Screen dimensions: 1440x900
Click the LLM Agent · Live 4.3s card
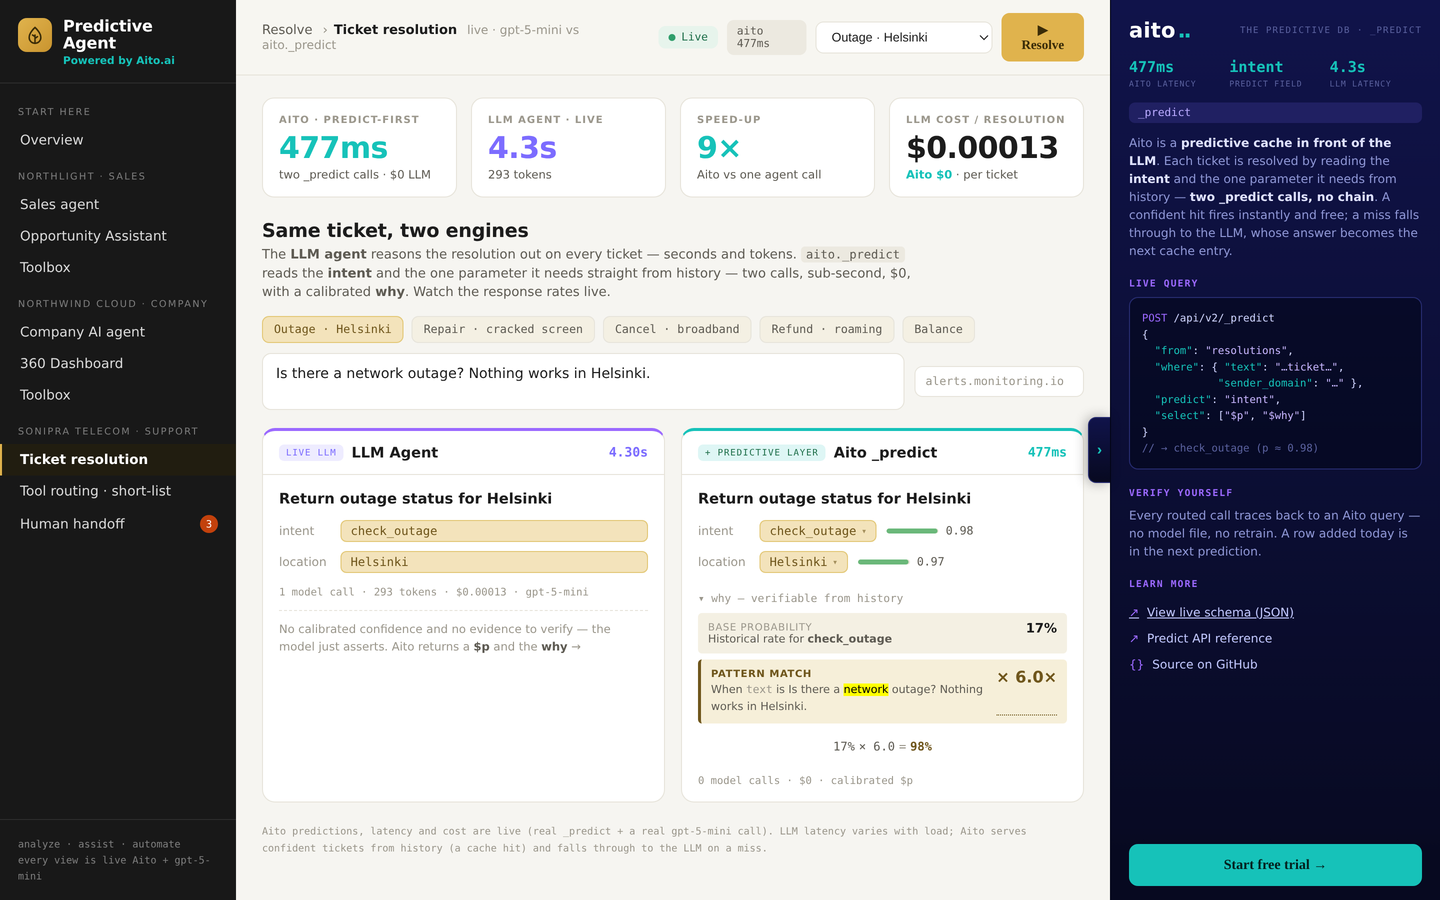pos(568,147)
